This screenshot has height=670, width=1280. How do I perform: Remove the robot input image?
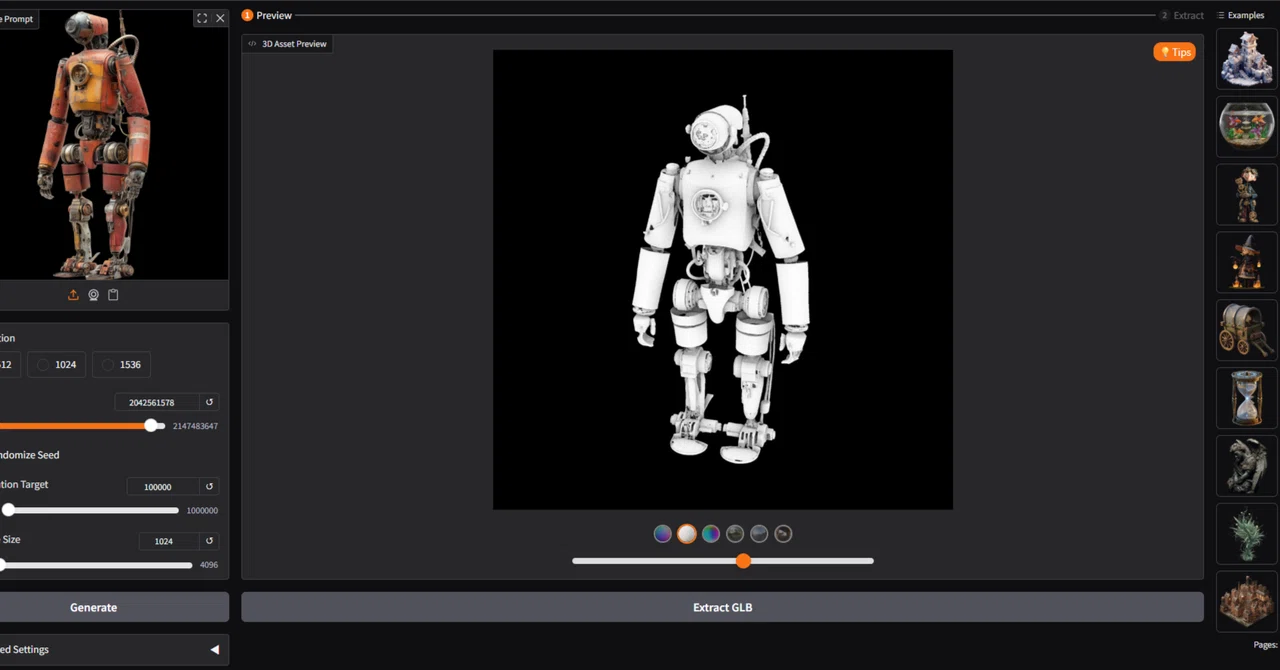click(x=220, y=18)
